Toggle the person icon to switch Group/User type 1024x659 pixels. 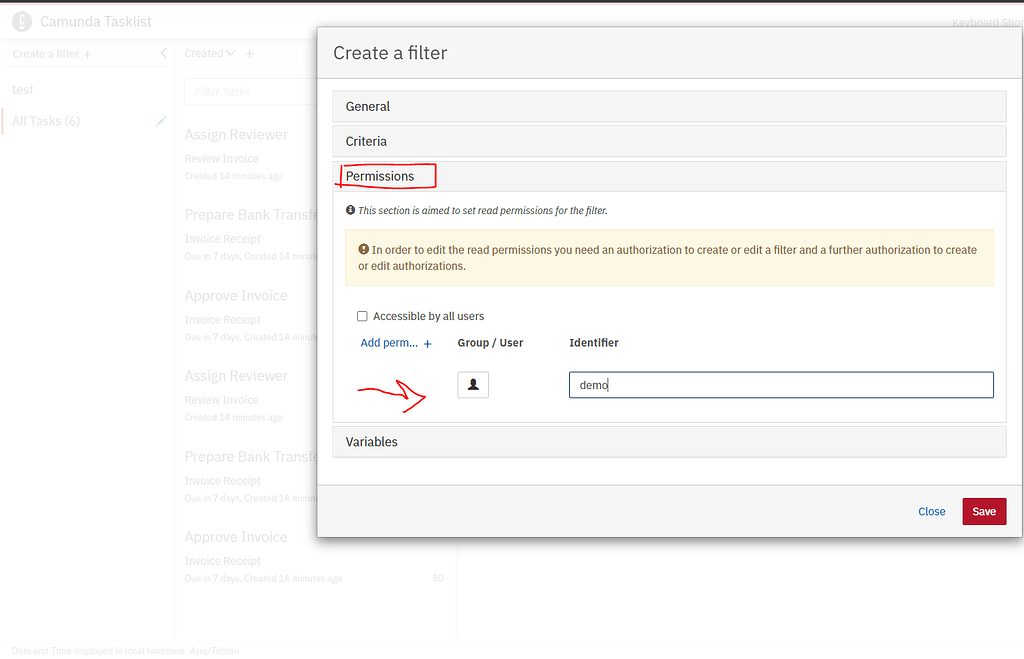(x=473, y=384)
